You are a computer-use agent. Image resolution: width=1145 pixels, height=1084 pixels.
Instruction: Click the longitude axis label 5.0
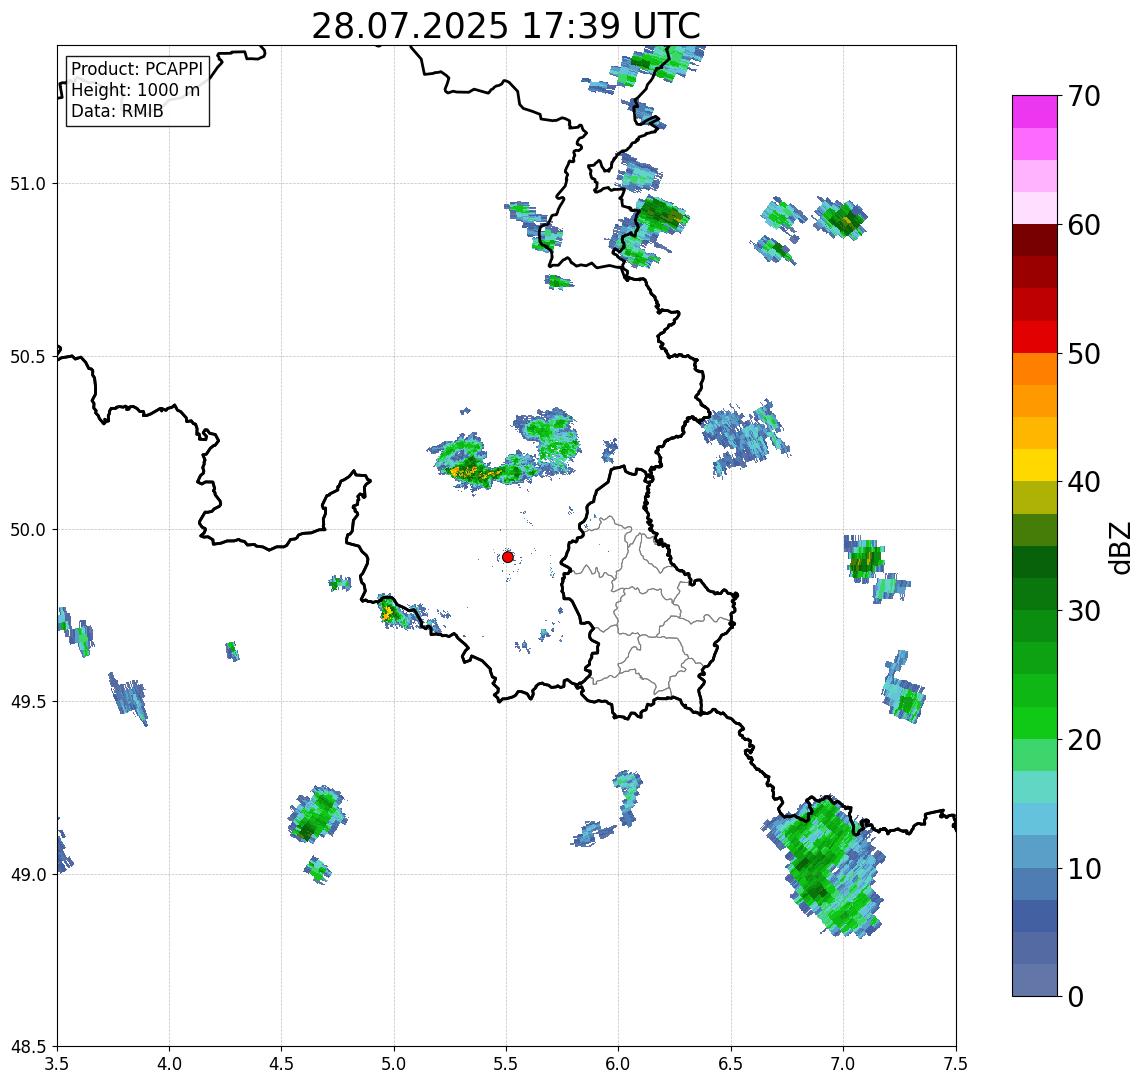tap(394, 1064)
